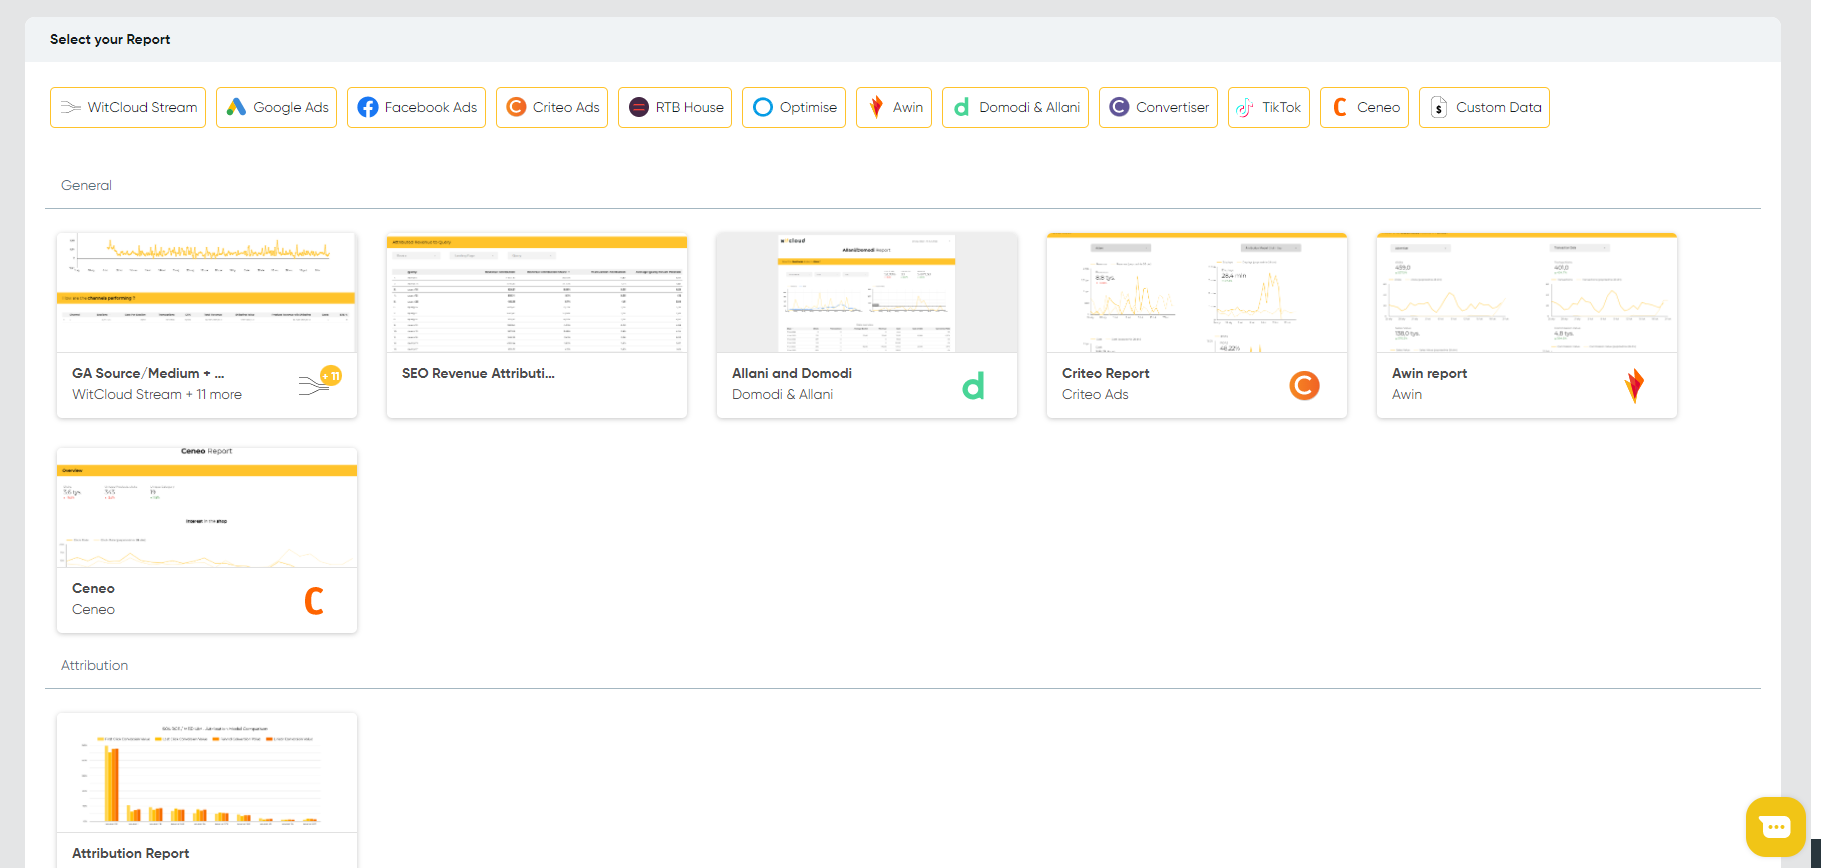1821x868 pixels.
Task: Click orange 'C' icon on Ceneo card
Action: pos(314,600)
